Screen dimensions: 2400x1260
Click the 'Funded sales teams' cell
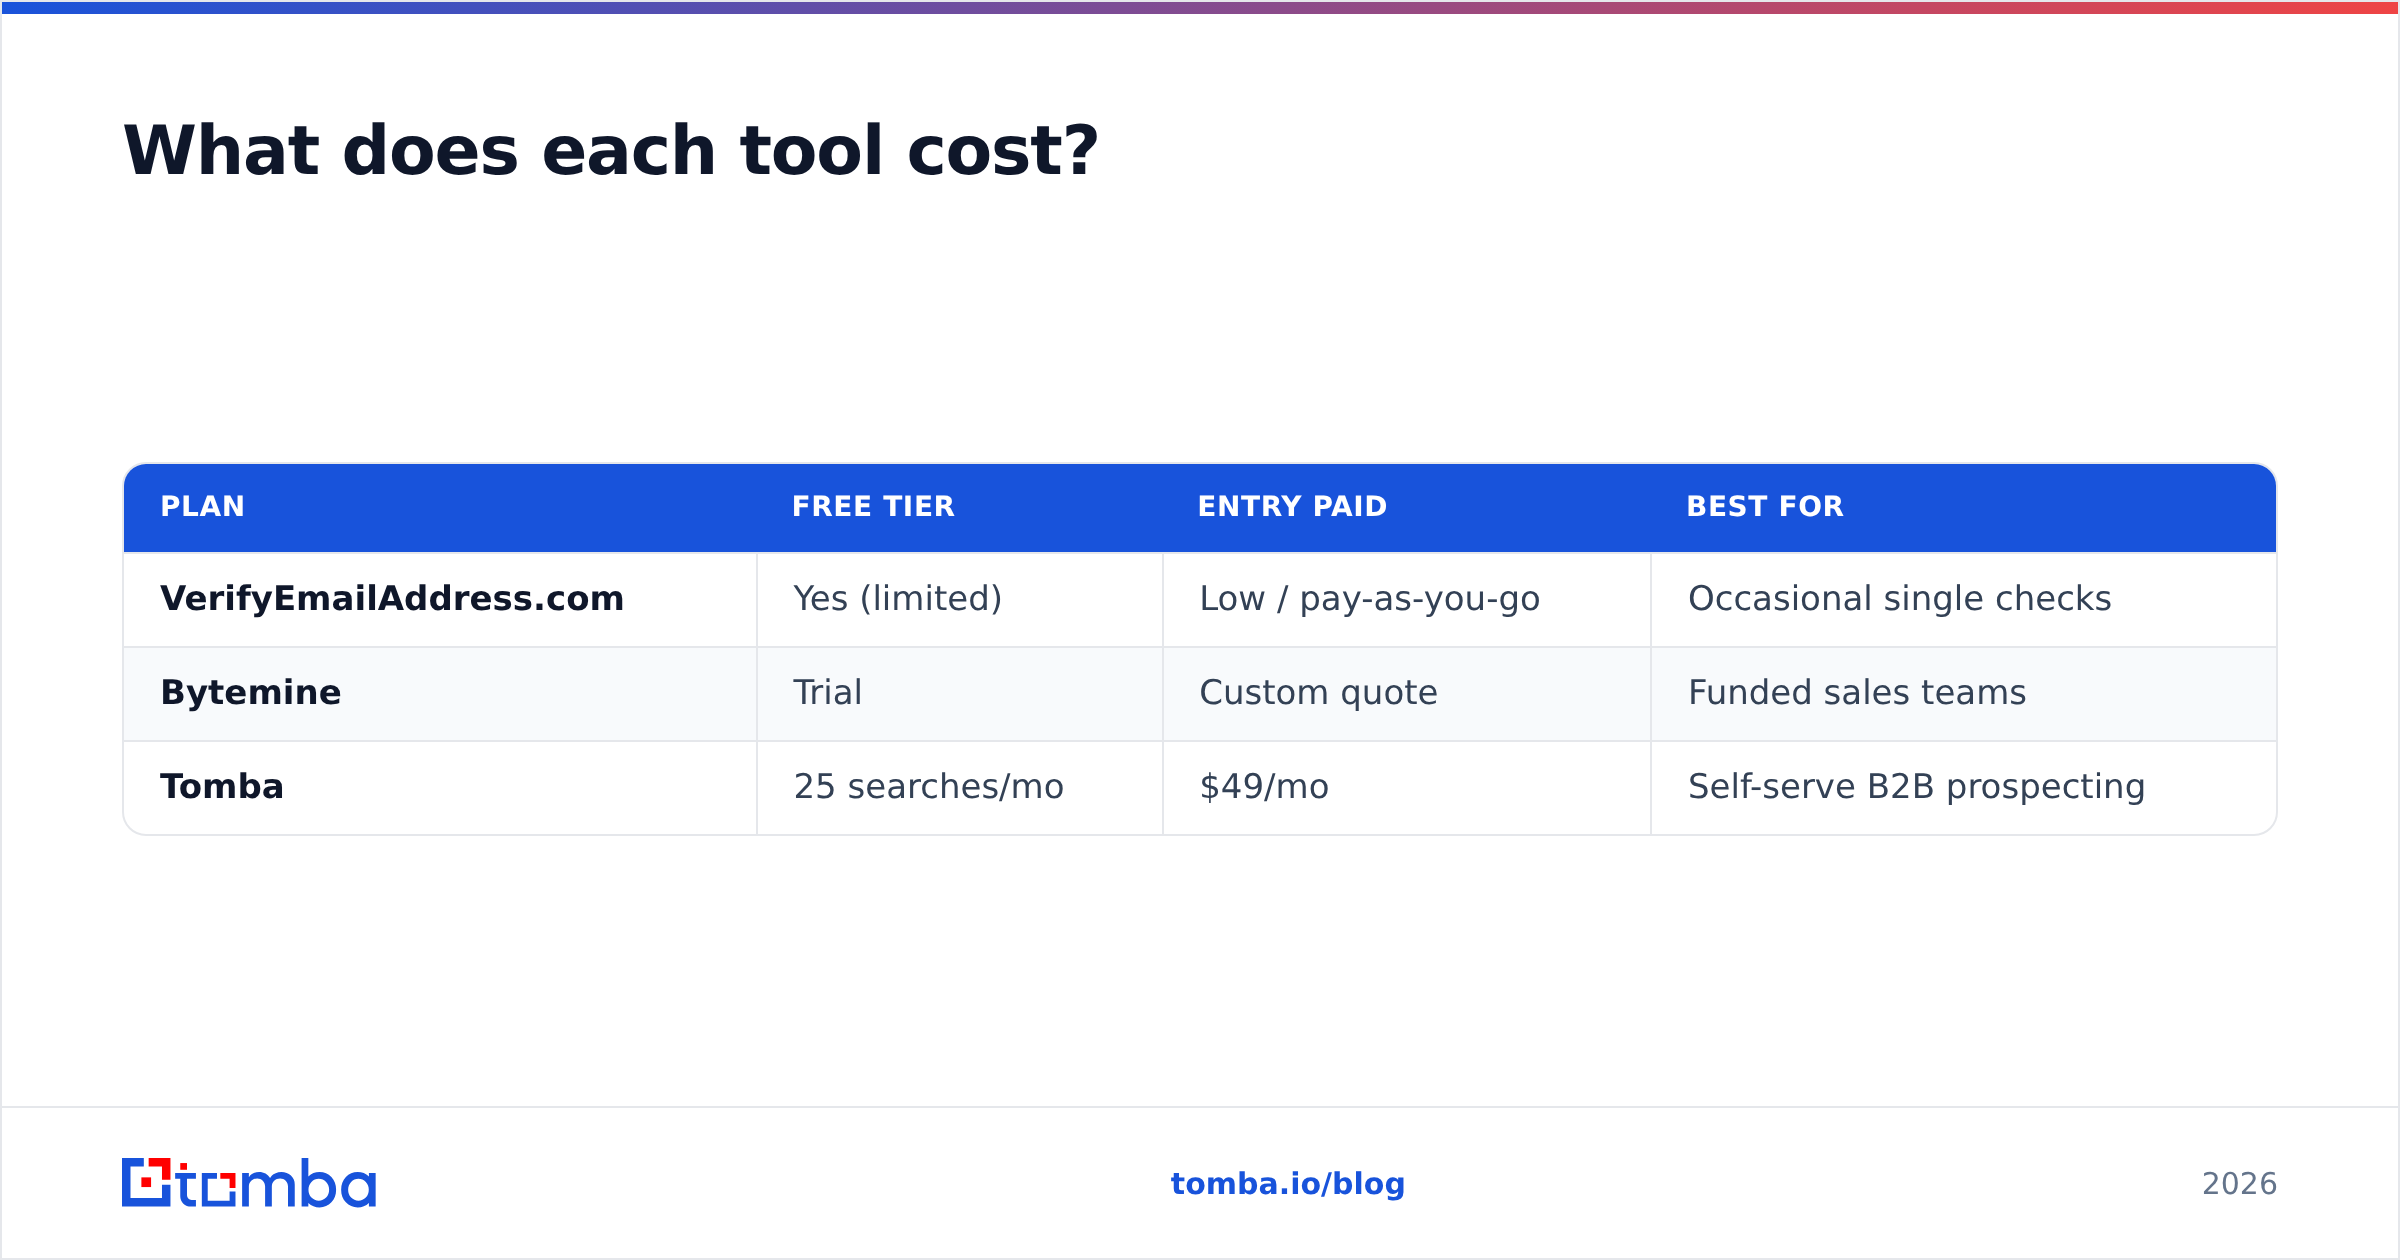(1964, 693)
